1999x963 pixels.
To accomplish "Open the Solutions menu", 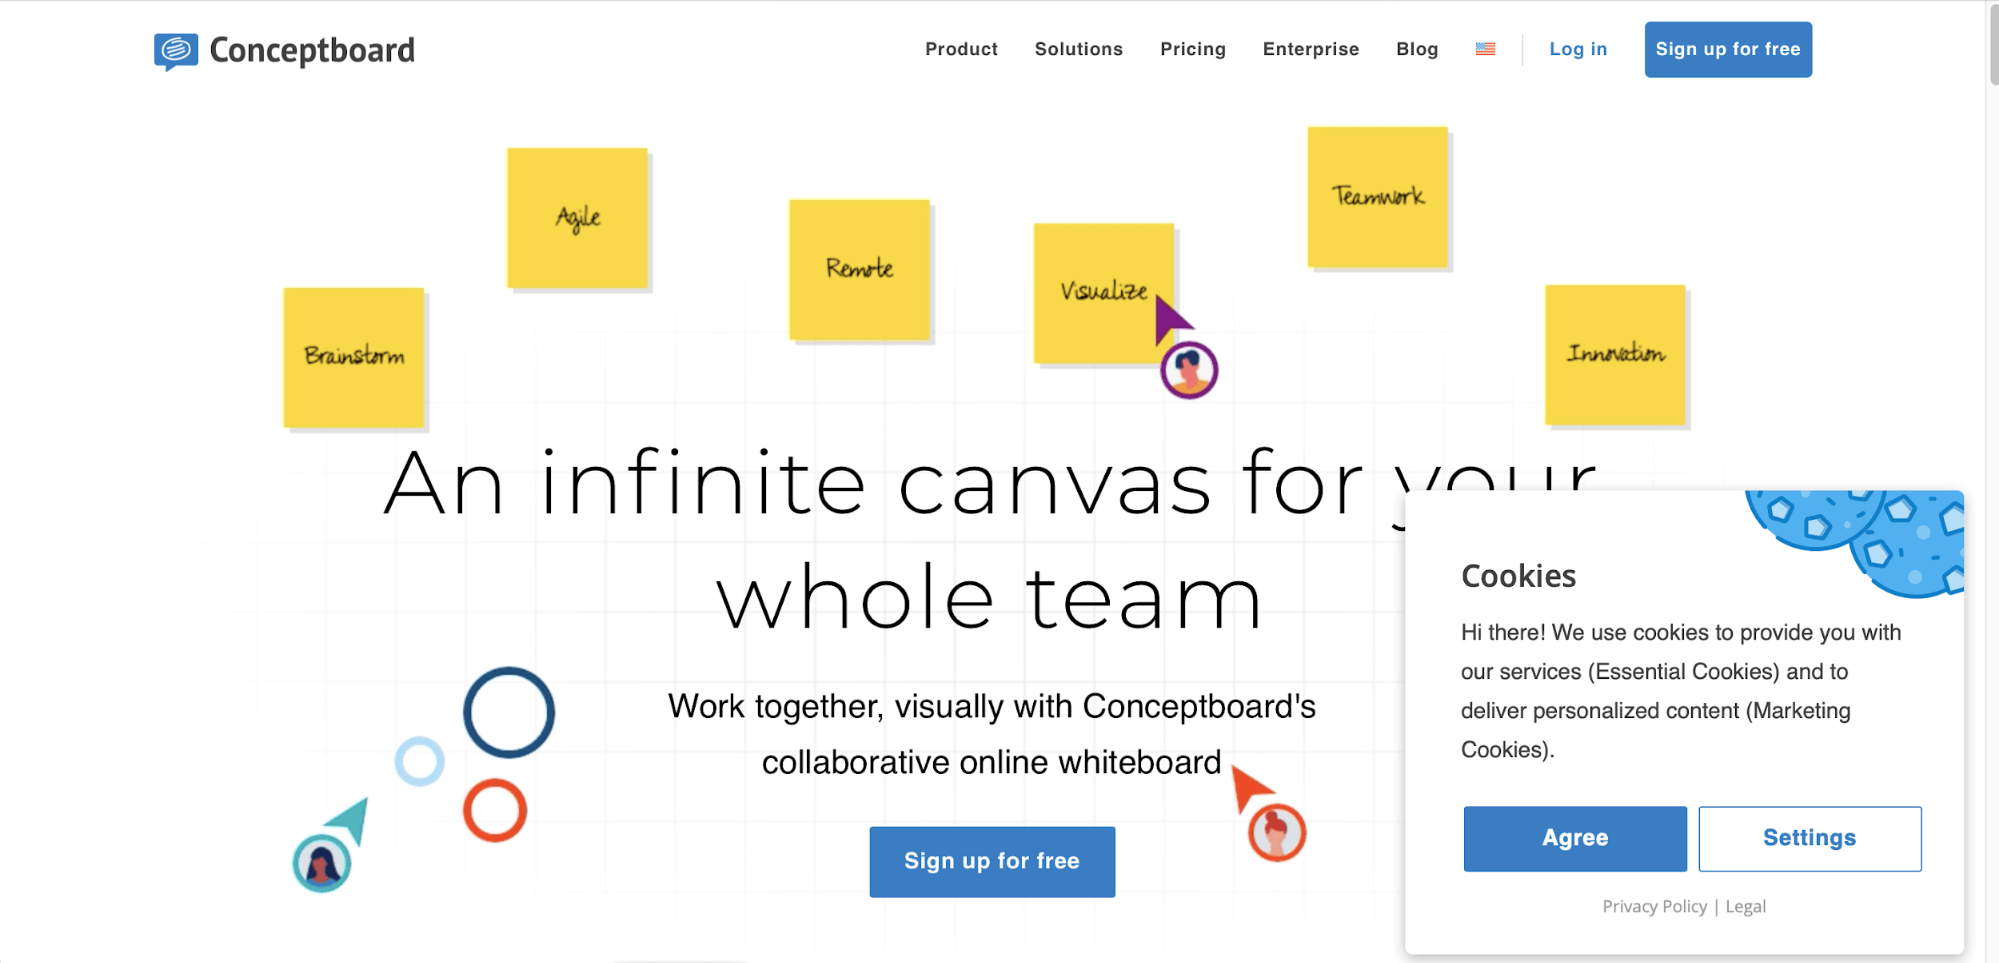I will pos(1078,49).
